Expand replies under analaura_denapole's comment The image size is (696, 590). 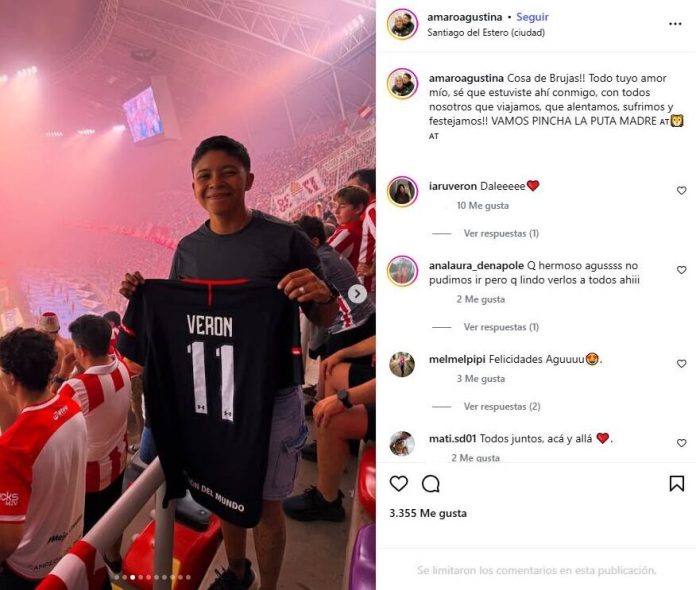click(501, 327)
